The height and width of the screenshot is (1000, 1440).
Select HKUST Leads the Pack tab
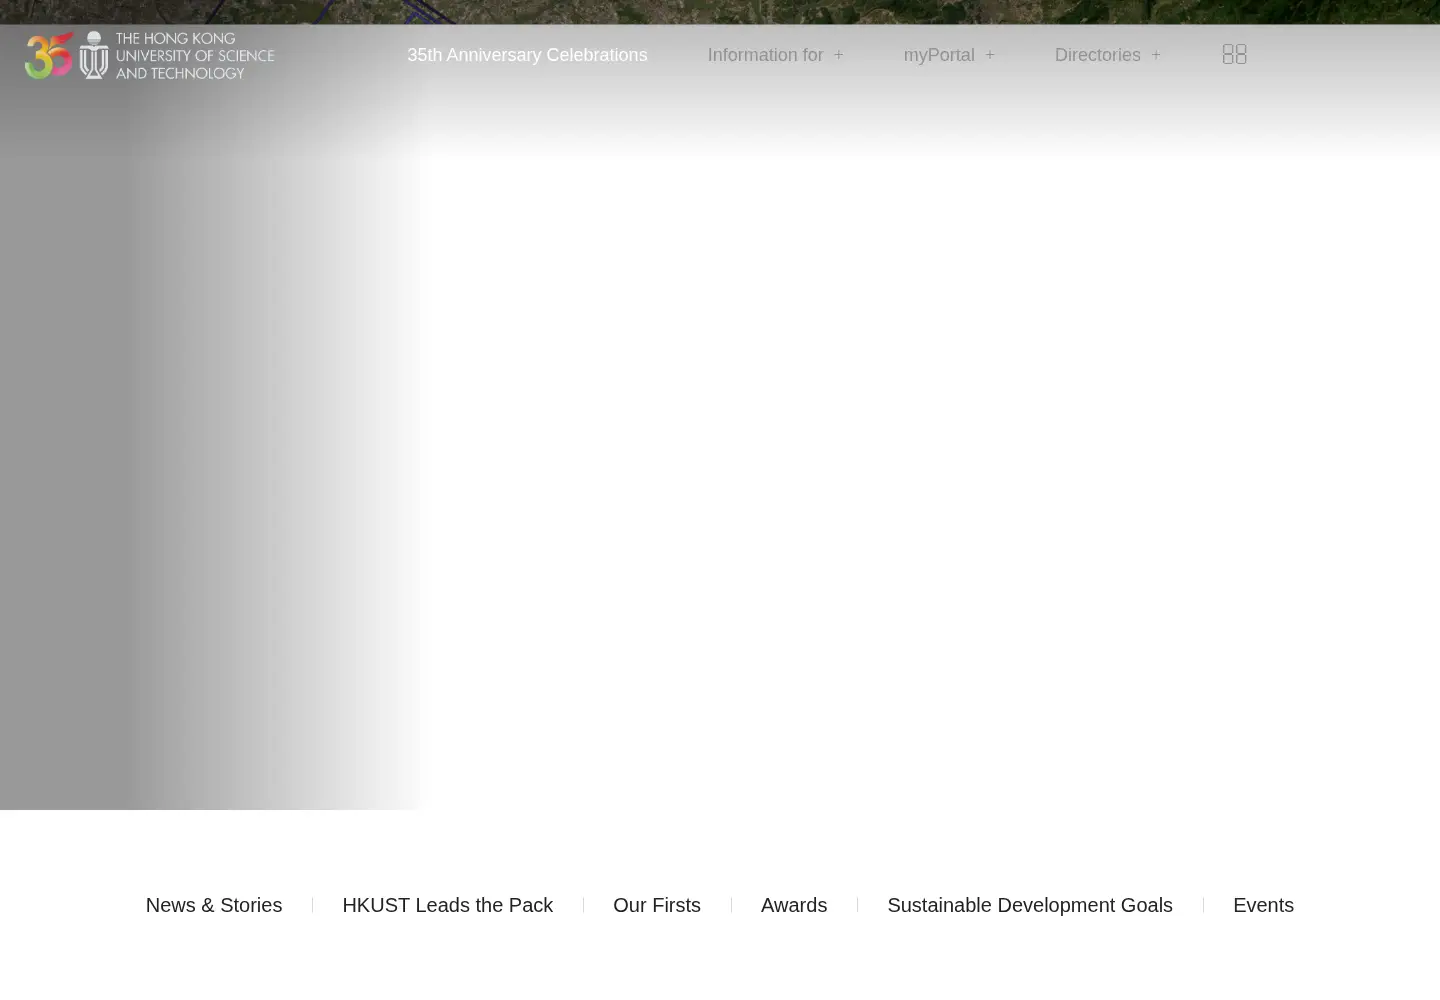click(447, 905)
